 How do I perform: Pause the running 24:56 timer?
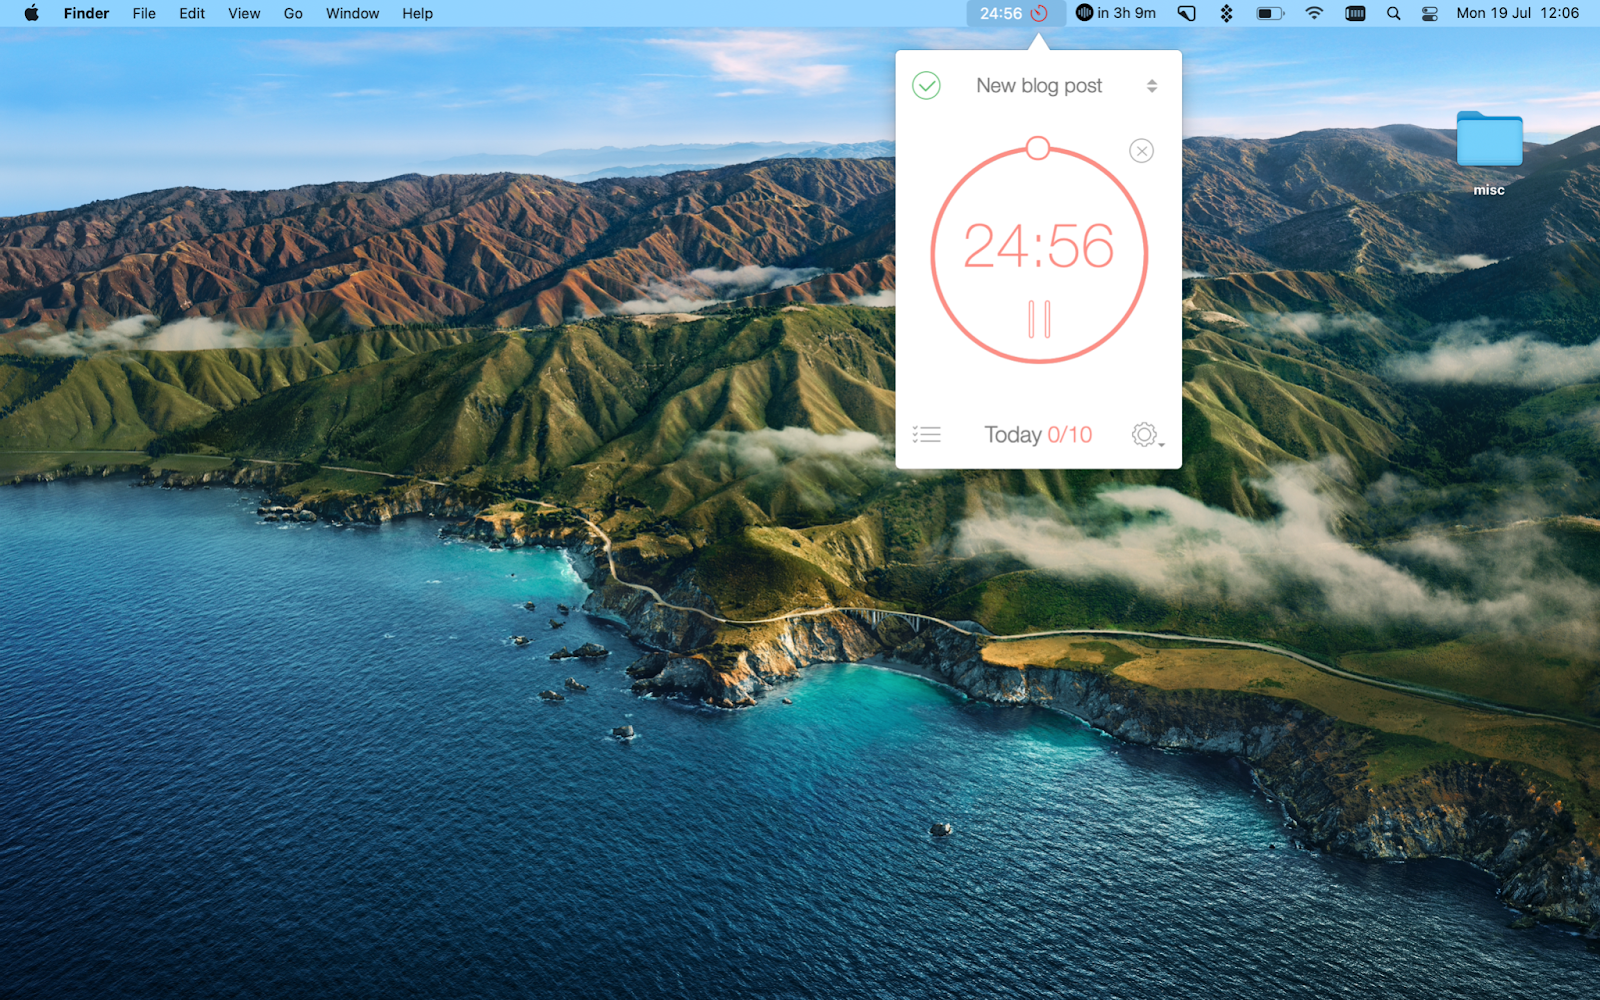point(1039,320)
